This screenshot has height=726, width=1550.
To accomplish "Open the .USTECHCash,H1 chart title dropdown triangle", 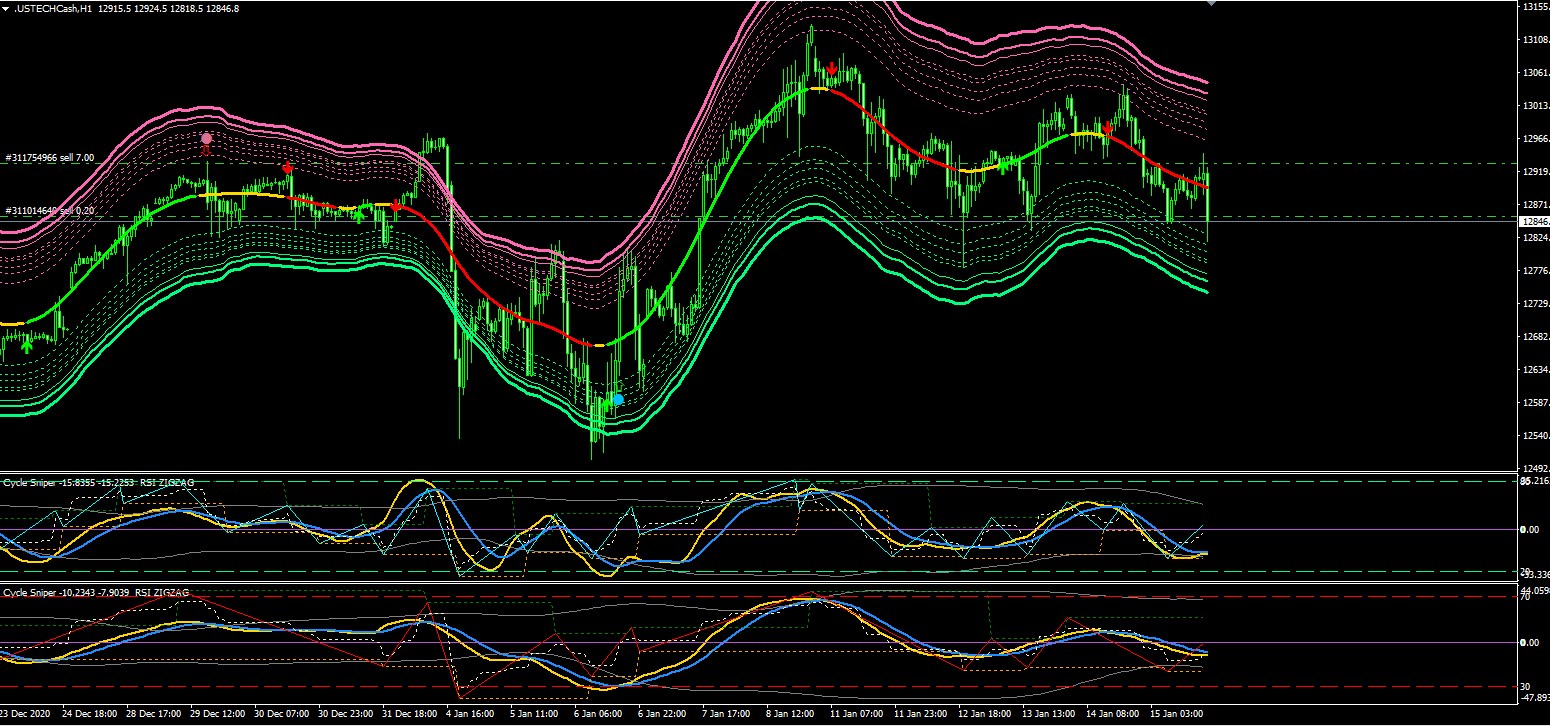I will tap(6, 8).
